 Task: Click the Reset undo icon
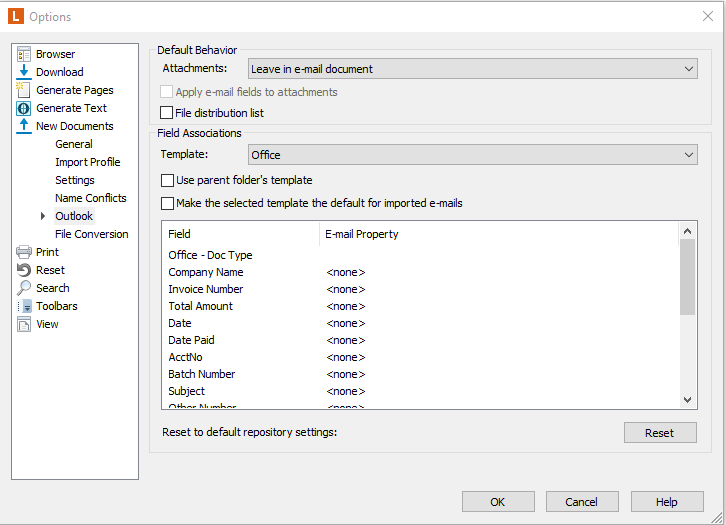(24, 270)
